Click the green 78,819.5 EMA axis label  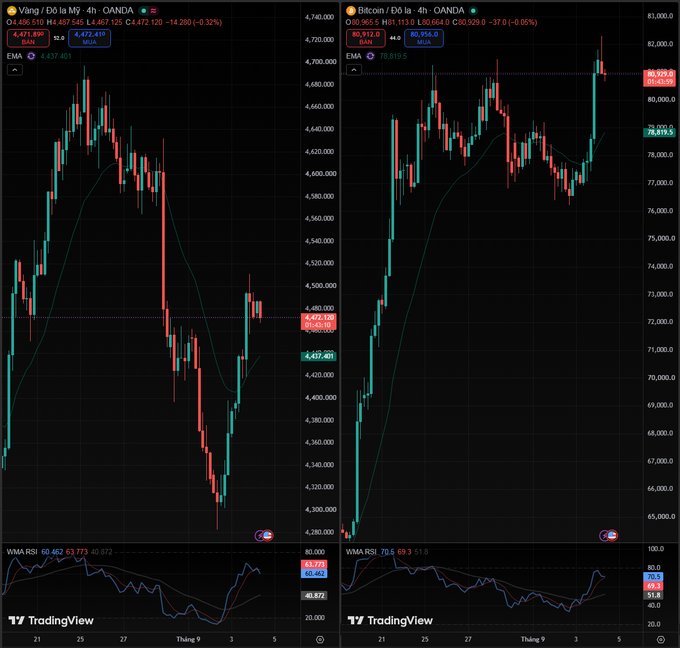click(660, 132)
